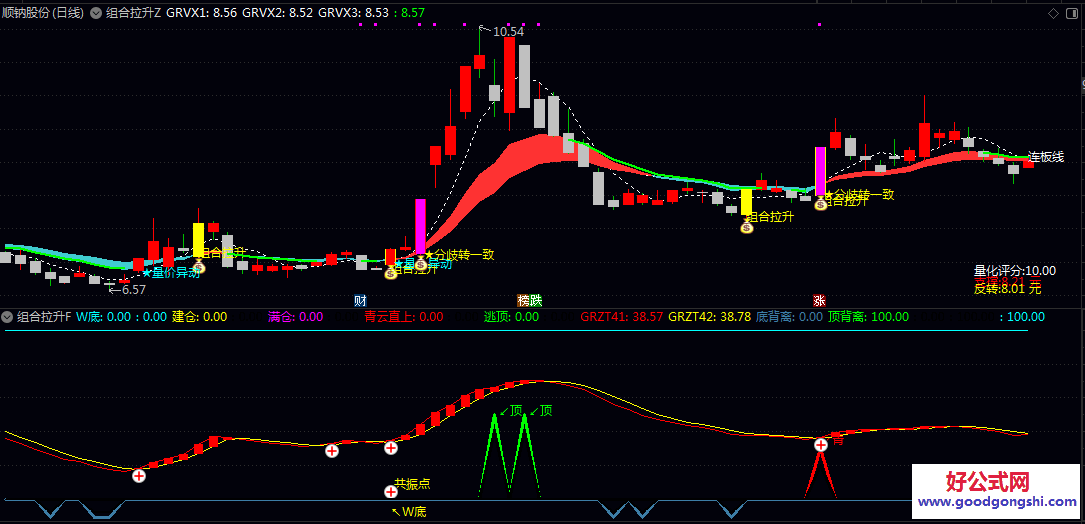Toggle the side panel icon at top right

[1072, 13]
